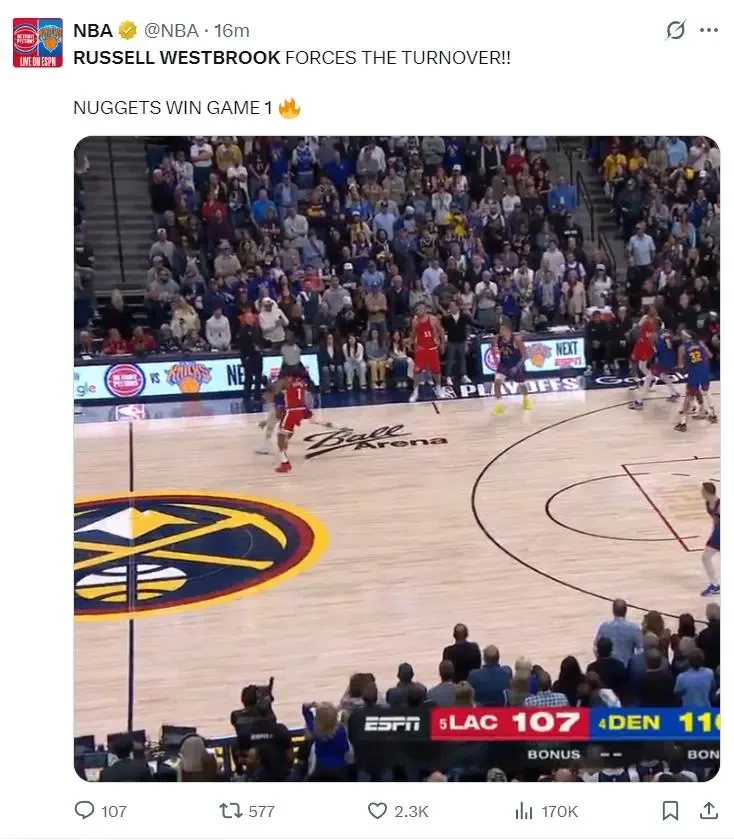Click the 107 replies count
734x840 pixels.
coord(114,811)
